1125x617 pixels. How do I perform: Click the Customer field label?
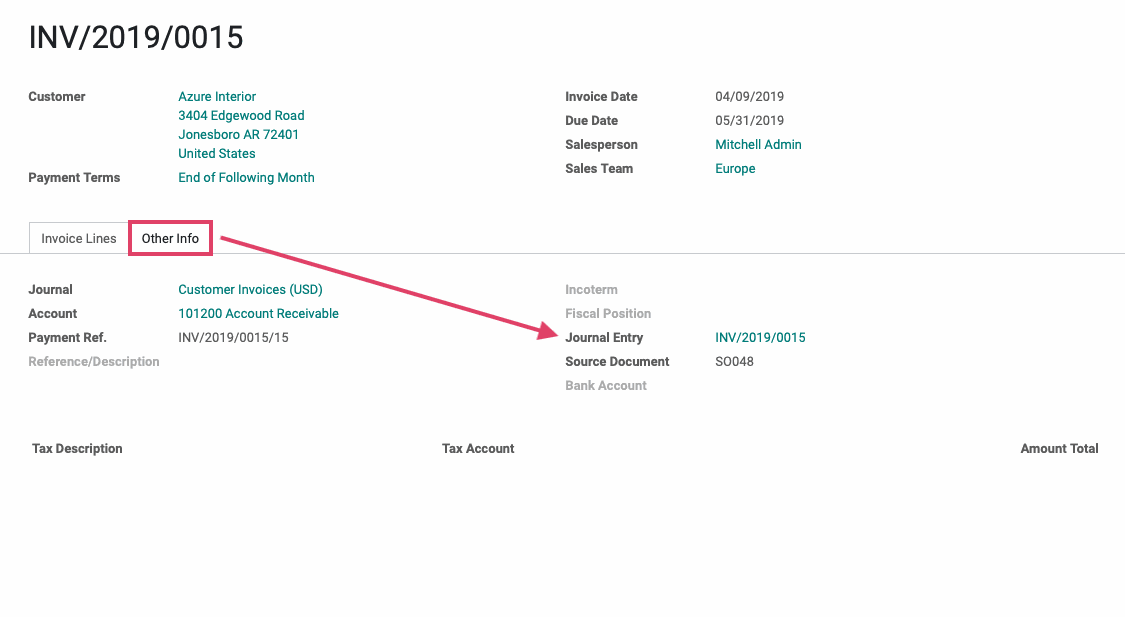(x=57, y=96)
